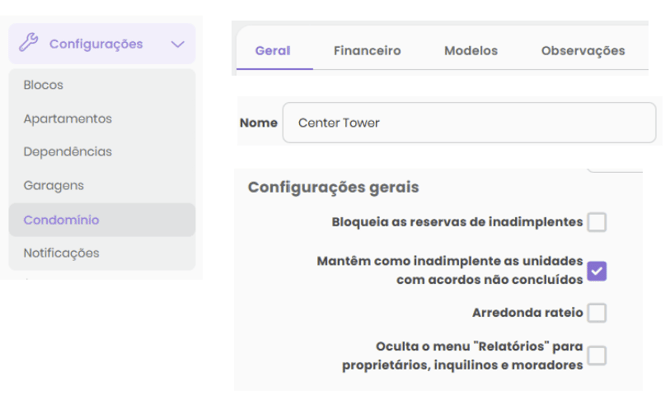Screen dimensions: 670x404
Task: Uncheck Mantêm como inadimplente checkbox
Action: coord(597,271)
